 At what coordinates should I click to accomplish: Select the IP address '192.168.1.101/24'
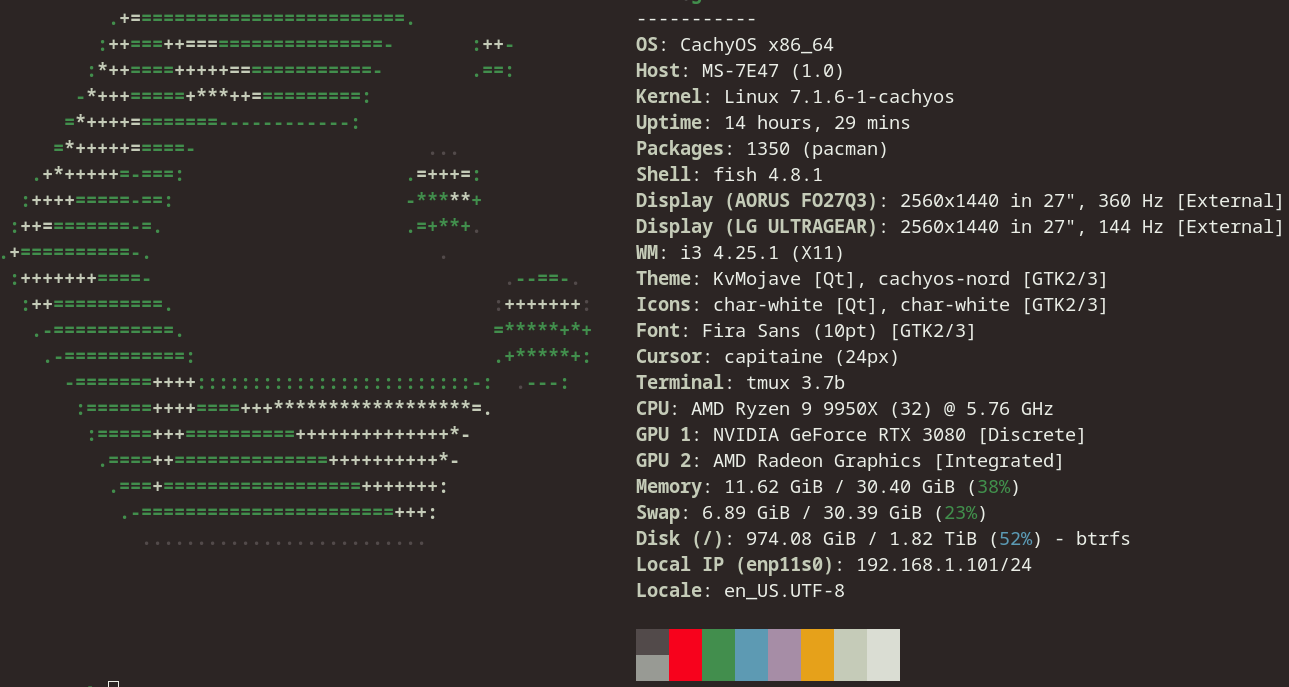944,565
